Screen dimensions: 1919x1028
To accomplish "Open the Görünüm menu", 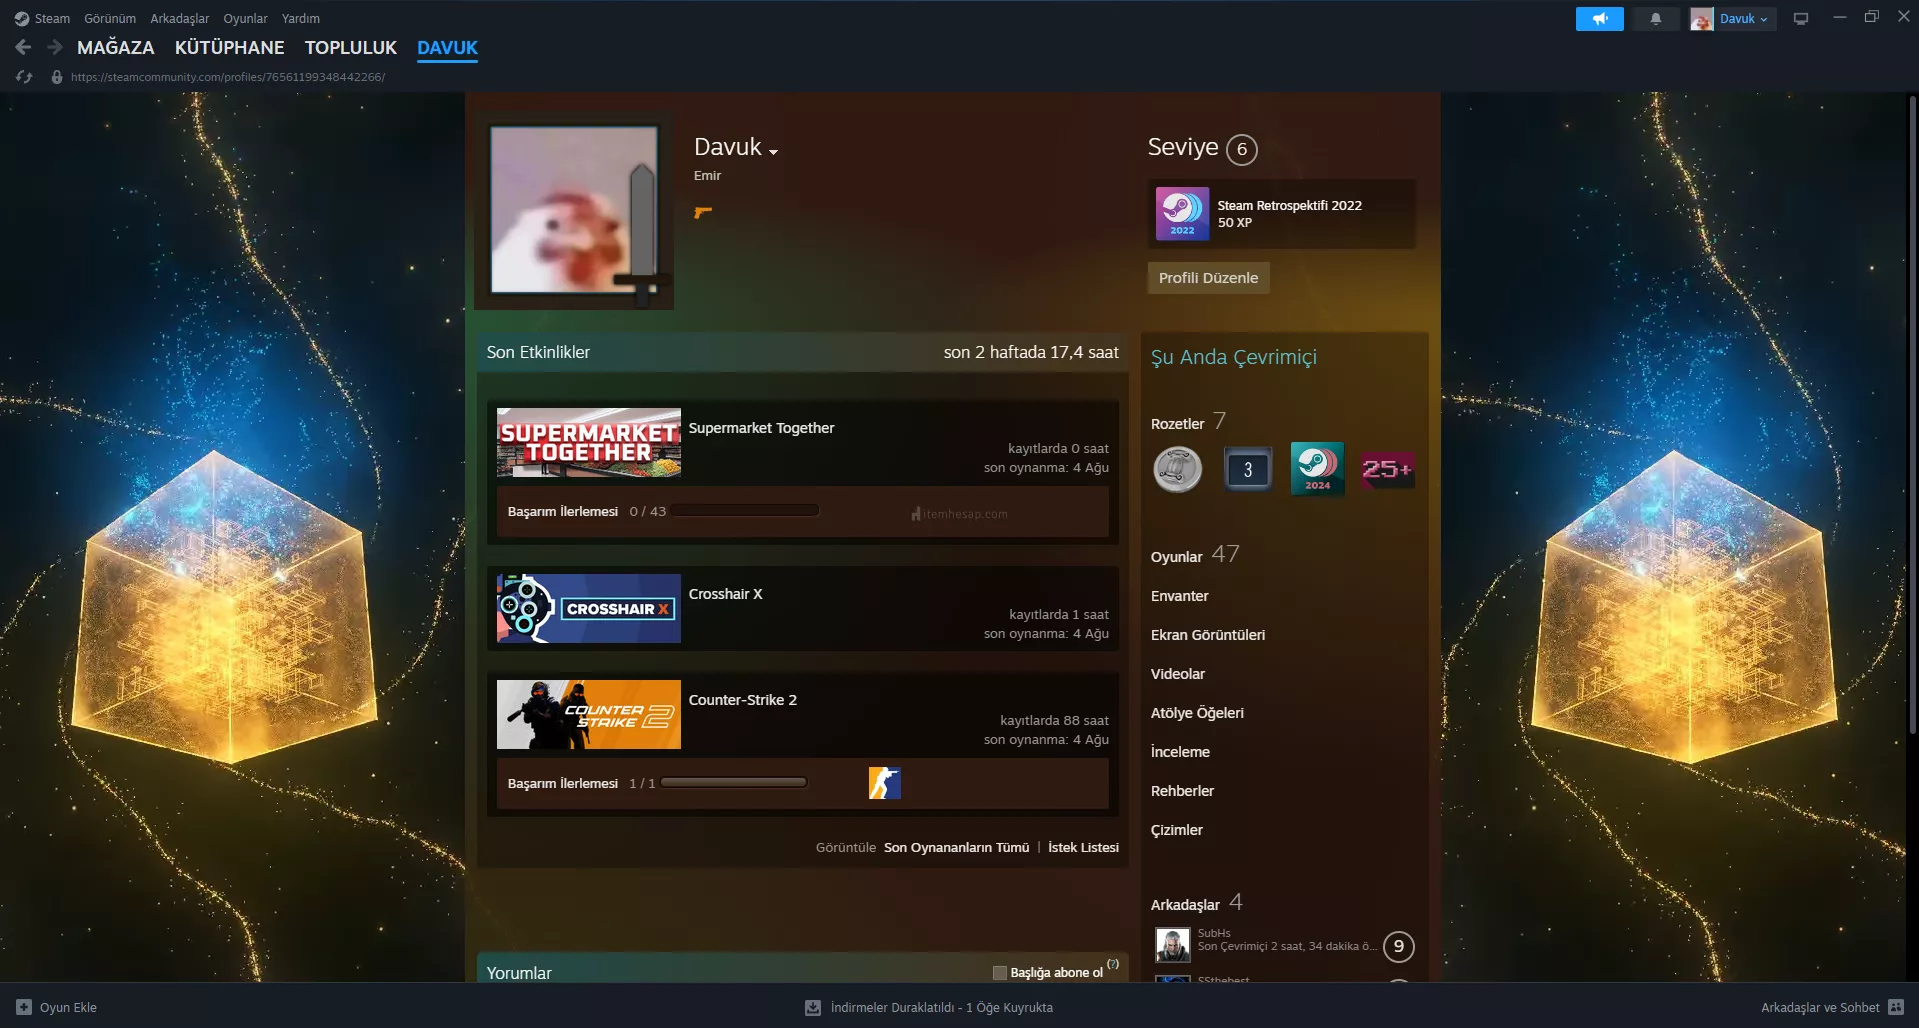I will pos(110,19).
